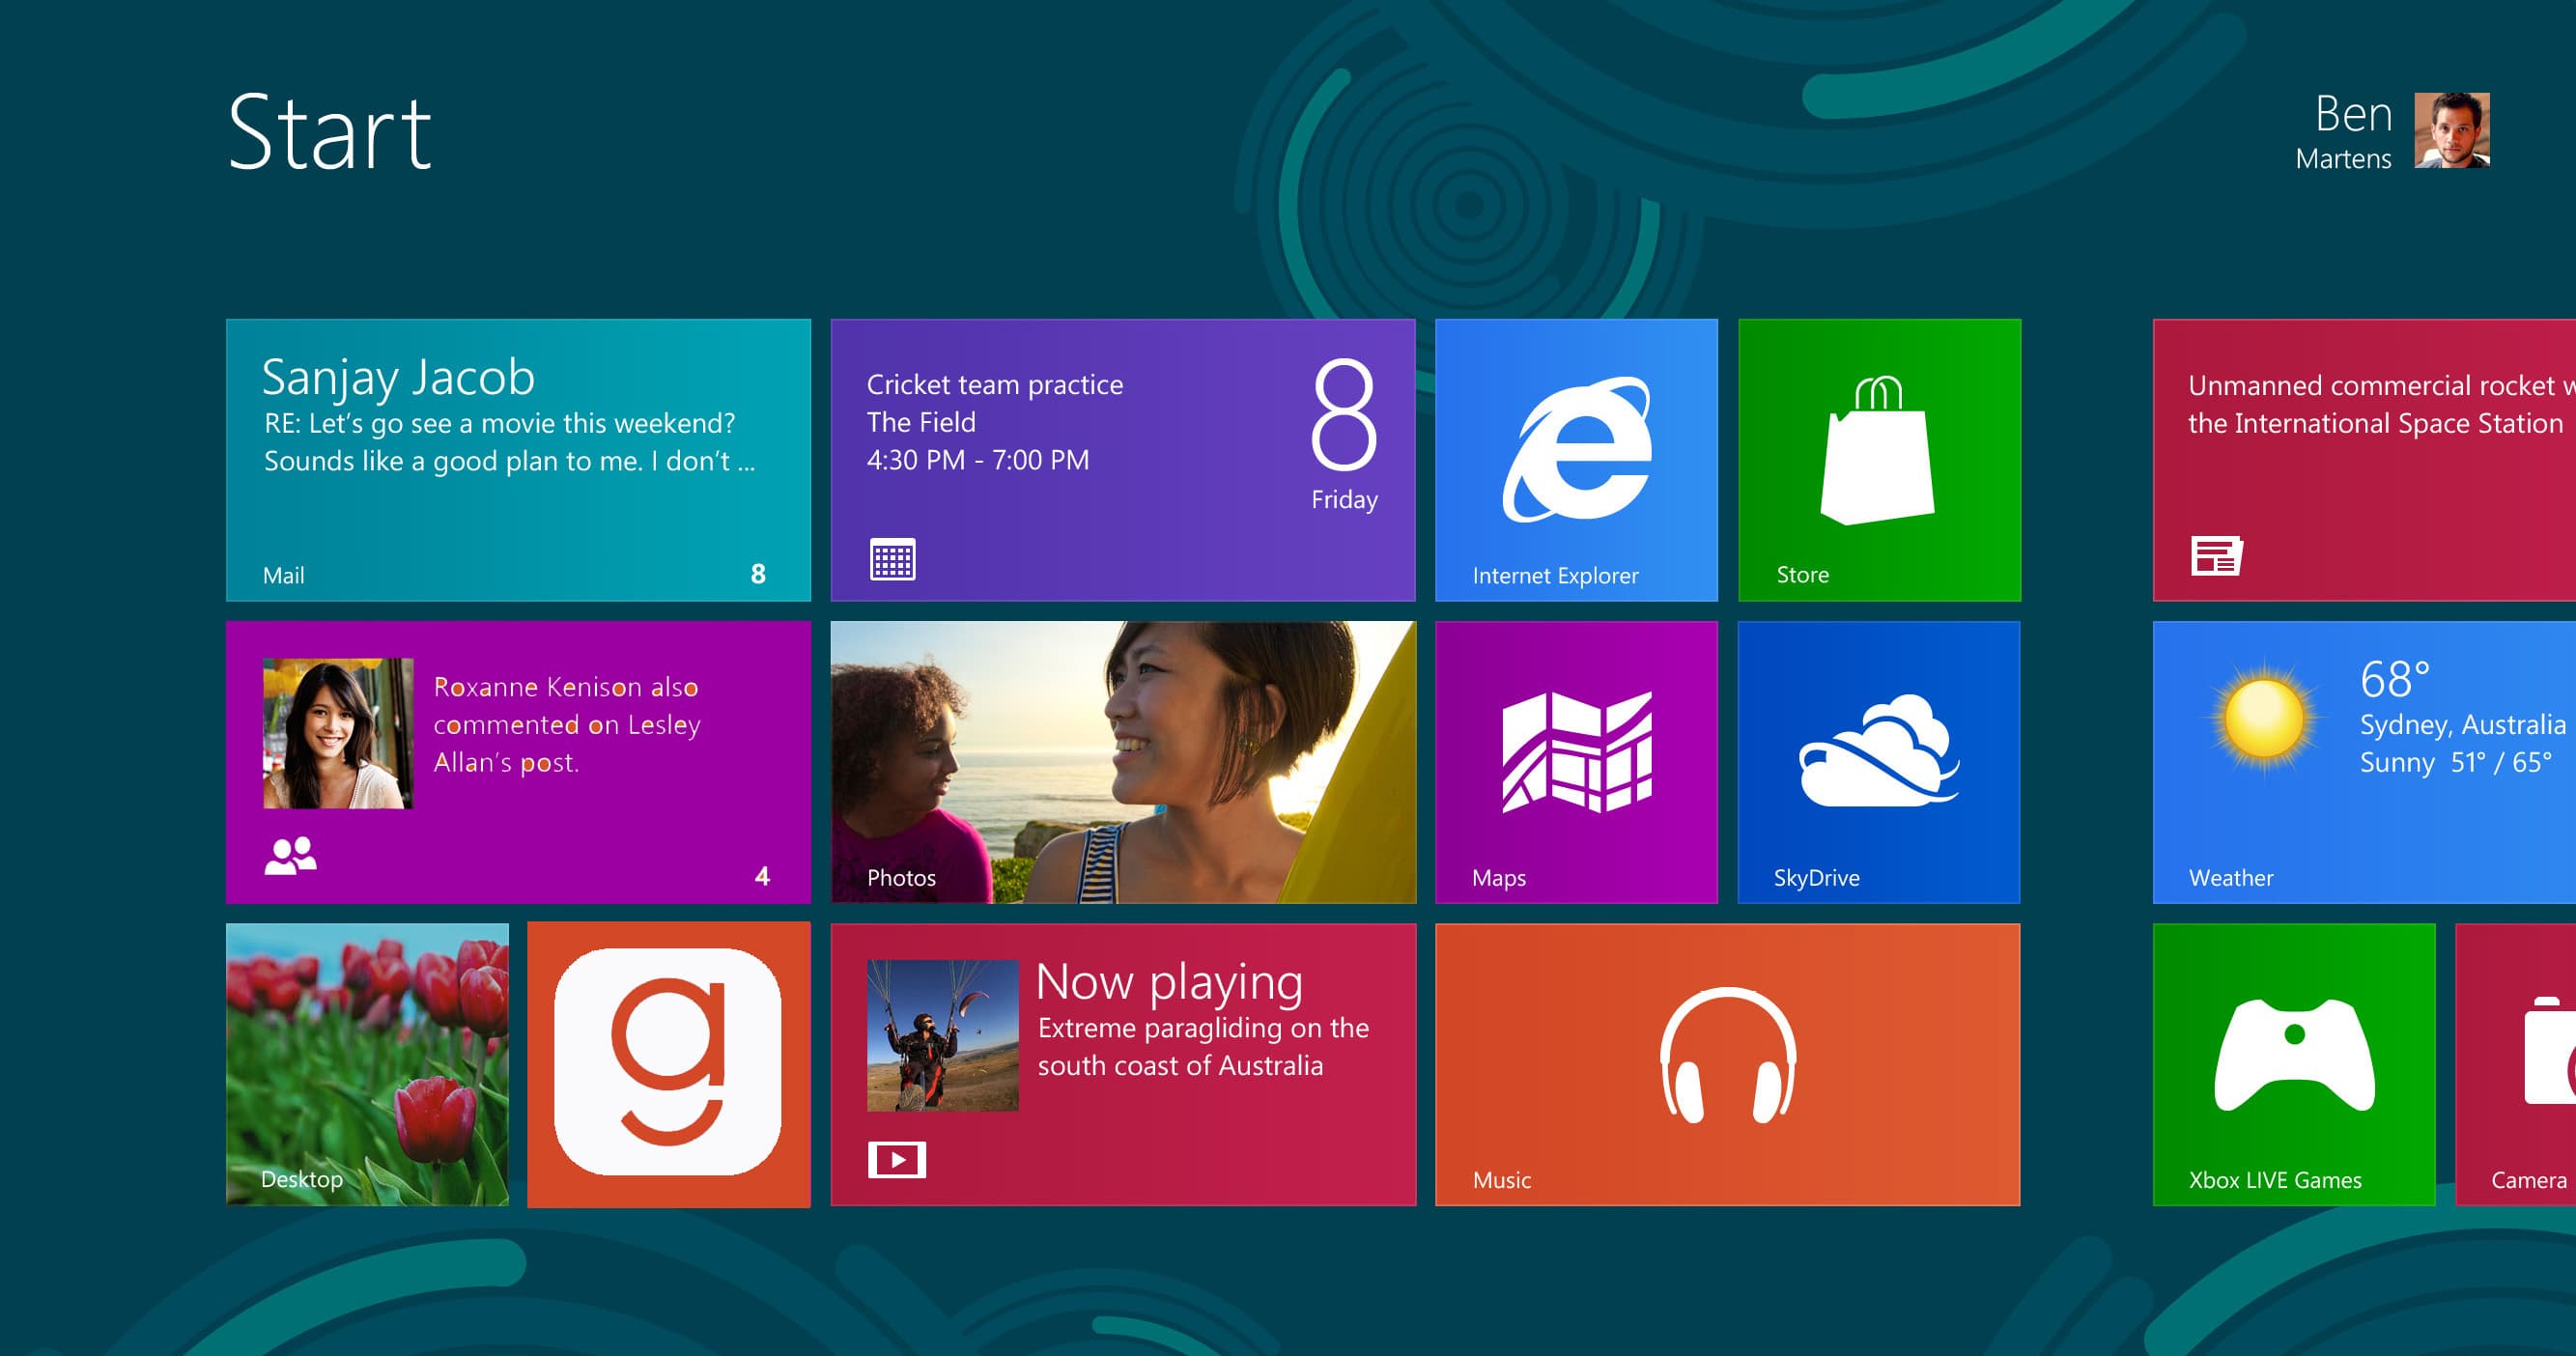The height and width of the screenshot is (1356, 2576).
Task: Click the 'Friday' date label
Action: [1344, 500]
